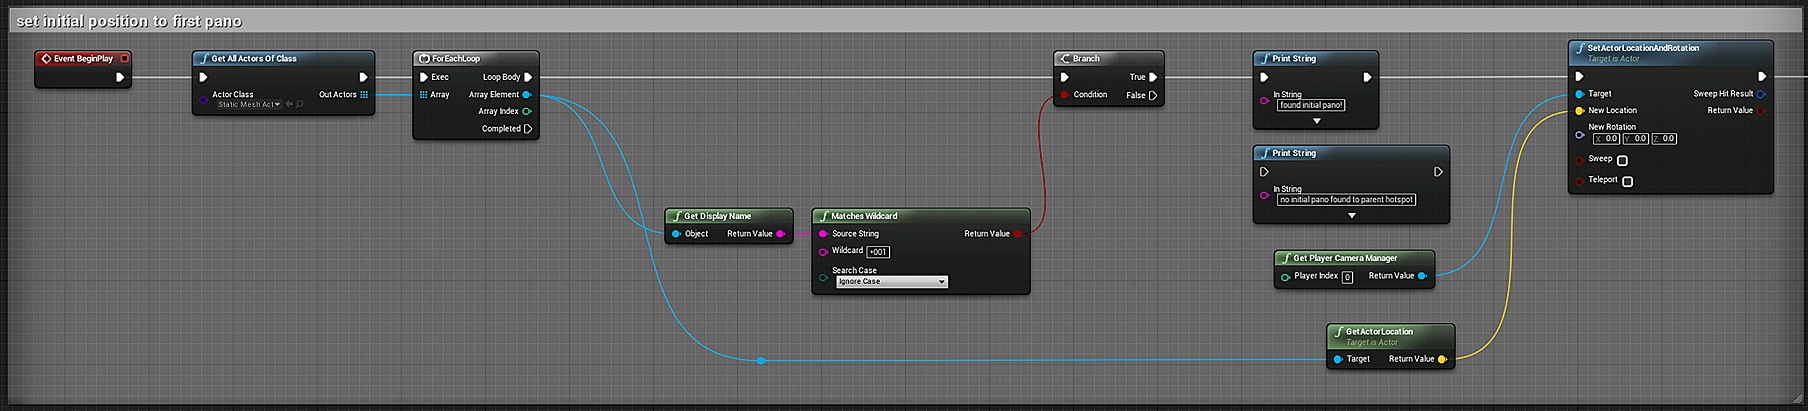Image resolution: width=1808 pixels, height=411 pixels.
Task: Click the ForEachLoop Array Element pin
Action: (x=527, y=95)
